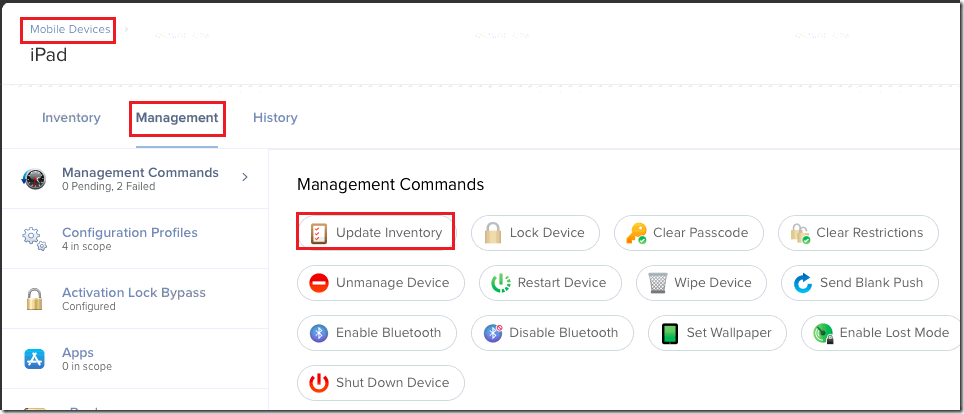
Task: Click the Set Wallpaper button
Action: coord(717,333)
